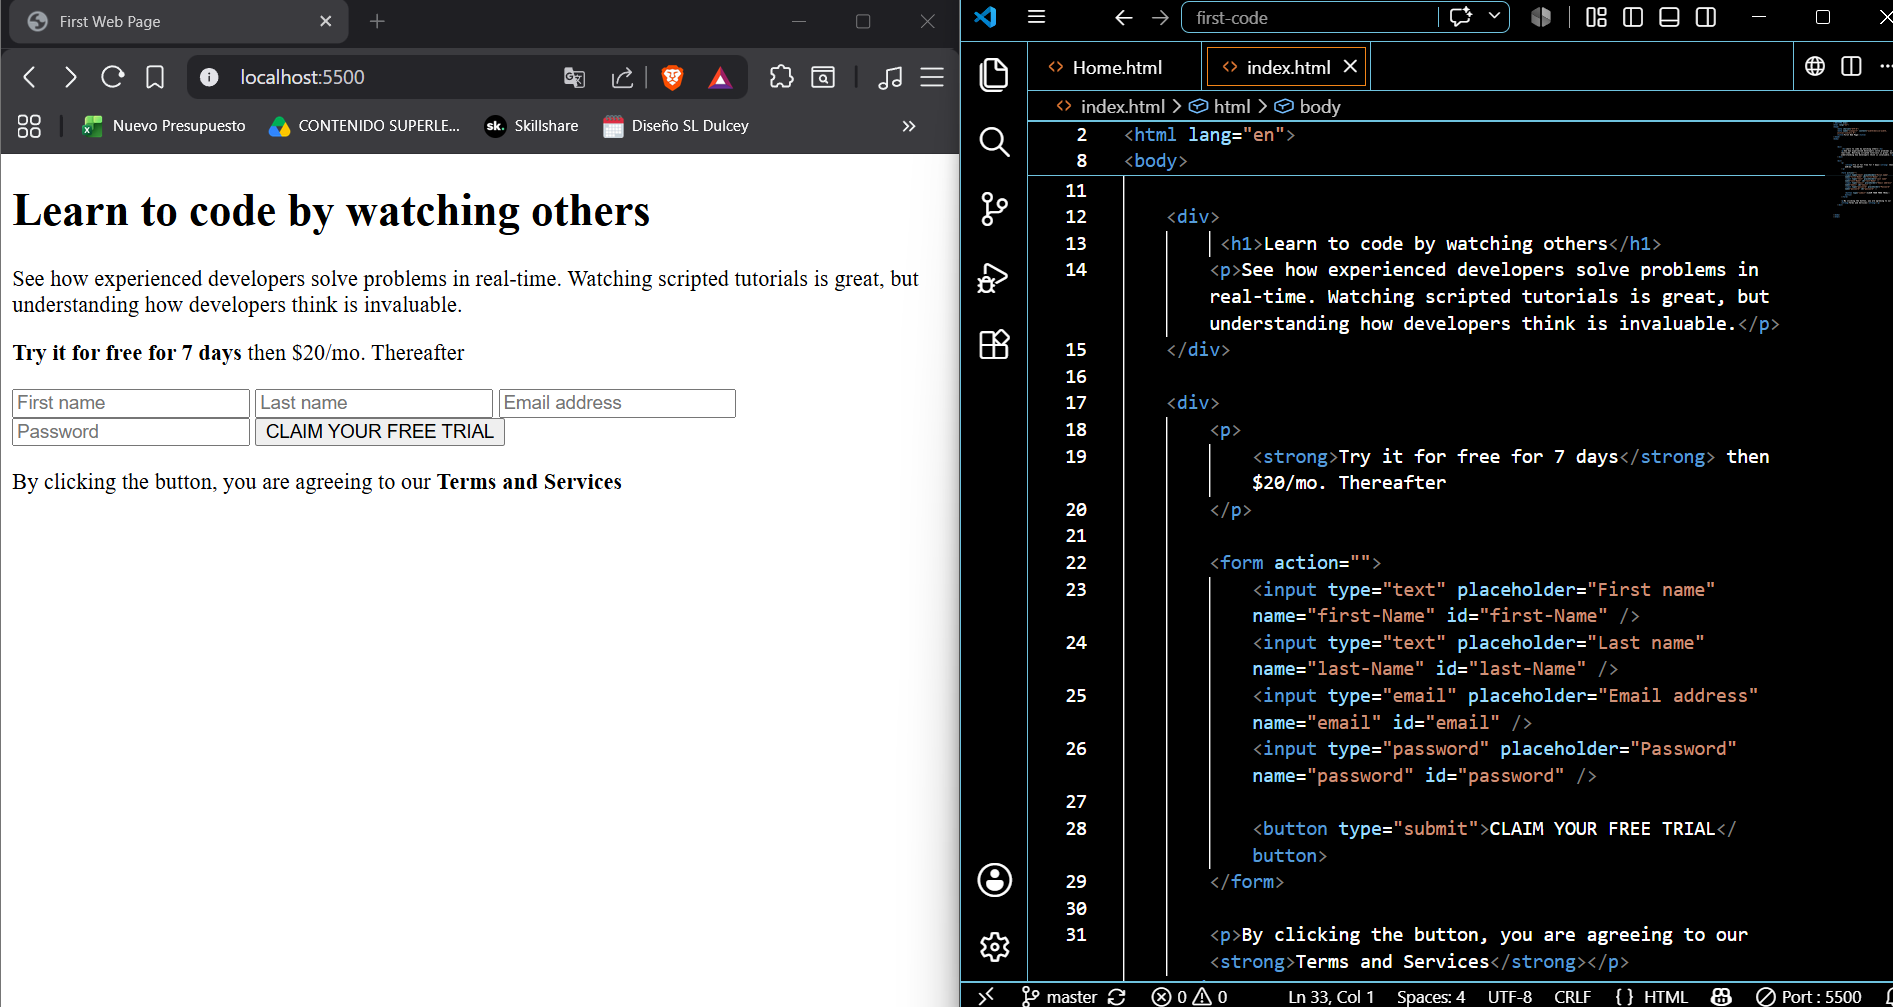Viewport: 1893px width, 1007px height.
Task: Open the Source Control view
Action: pos(994,209)
